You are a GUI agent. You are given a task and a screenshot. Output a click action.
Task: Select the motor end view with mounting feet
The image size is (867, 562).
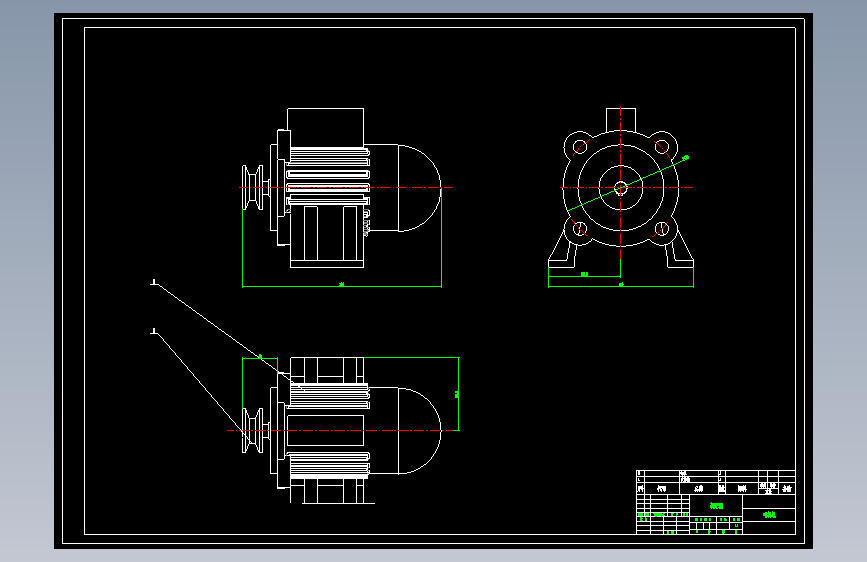coord(620,188)
